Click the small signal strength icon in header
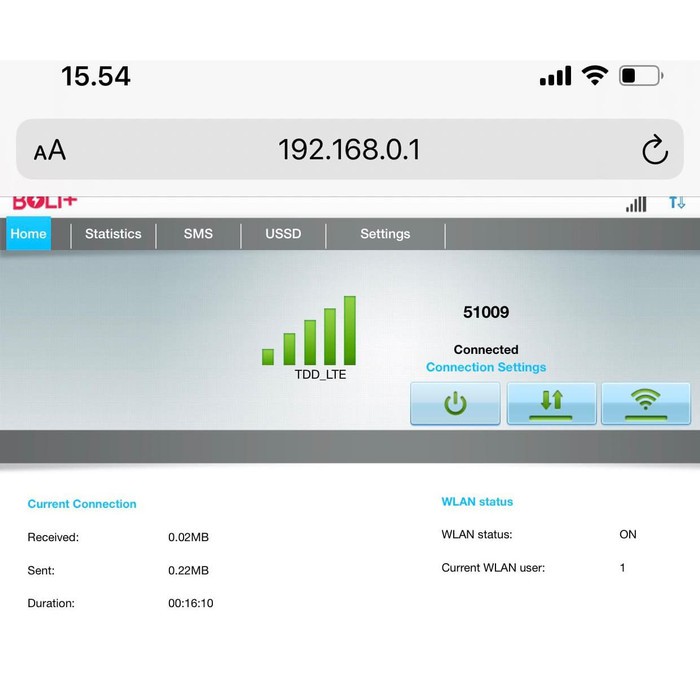The width and height of the screenshot is (700, 700). [x=636, y=204]
